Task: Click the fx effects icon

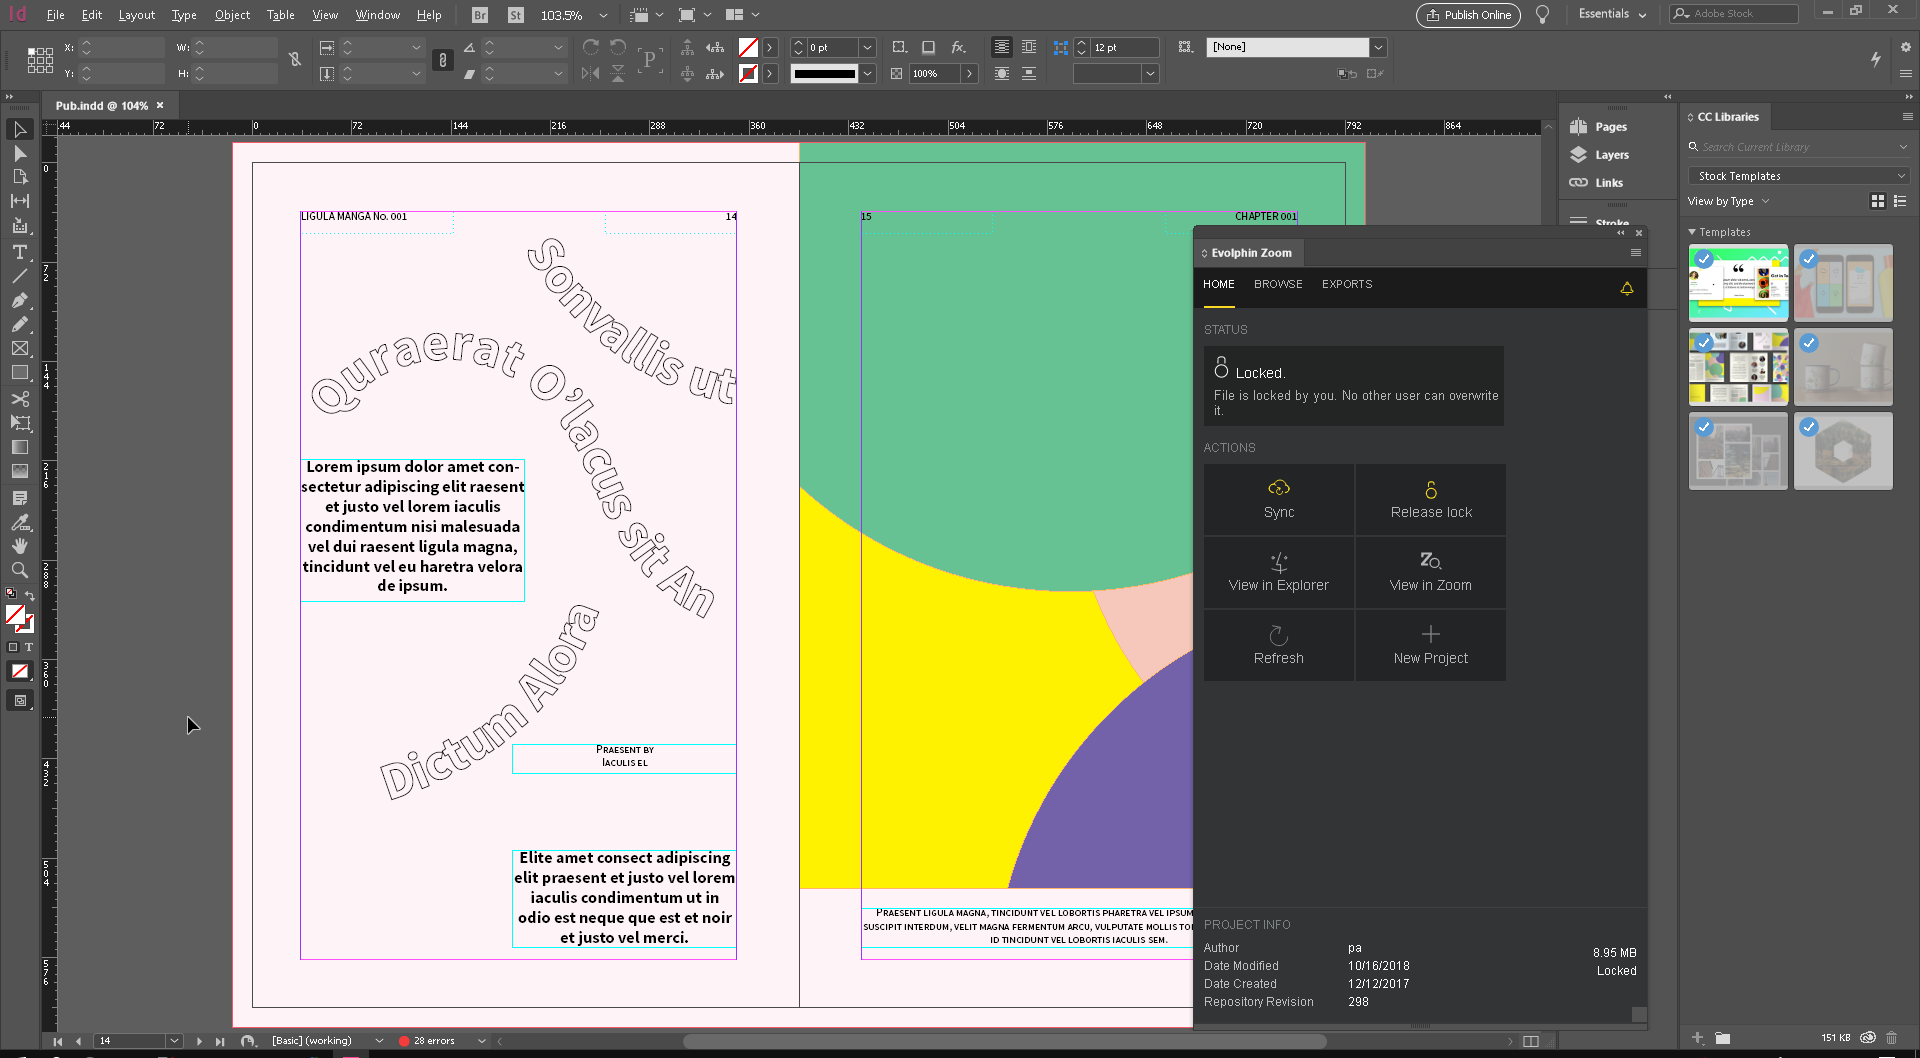Action: click(958, 47)
